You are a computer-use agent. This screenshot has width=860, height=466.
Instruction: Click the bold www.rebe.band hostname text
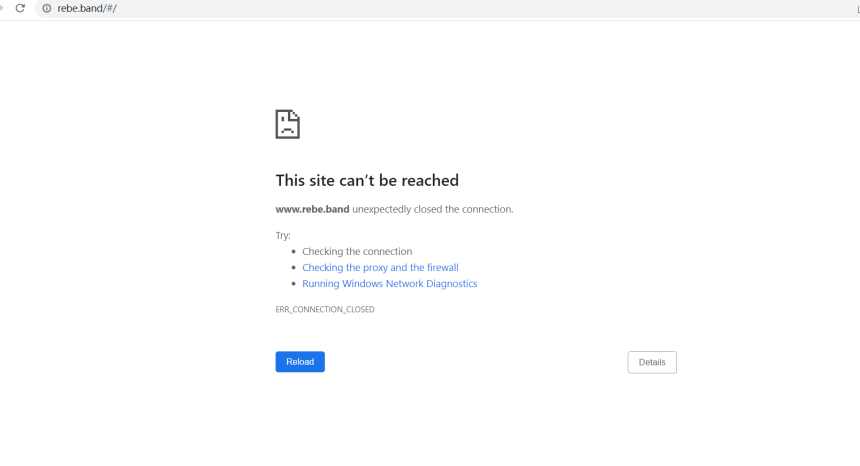312,210
